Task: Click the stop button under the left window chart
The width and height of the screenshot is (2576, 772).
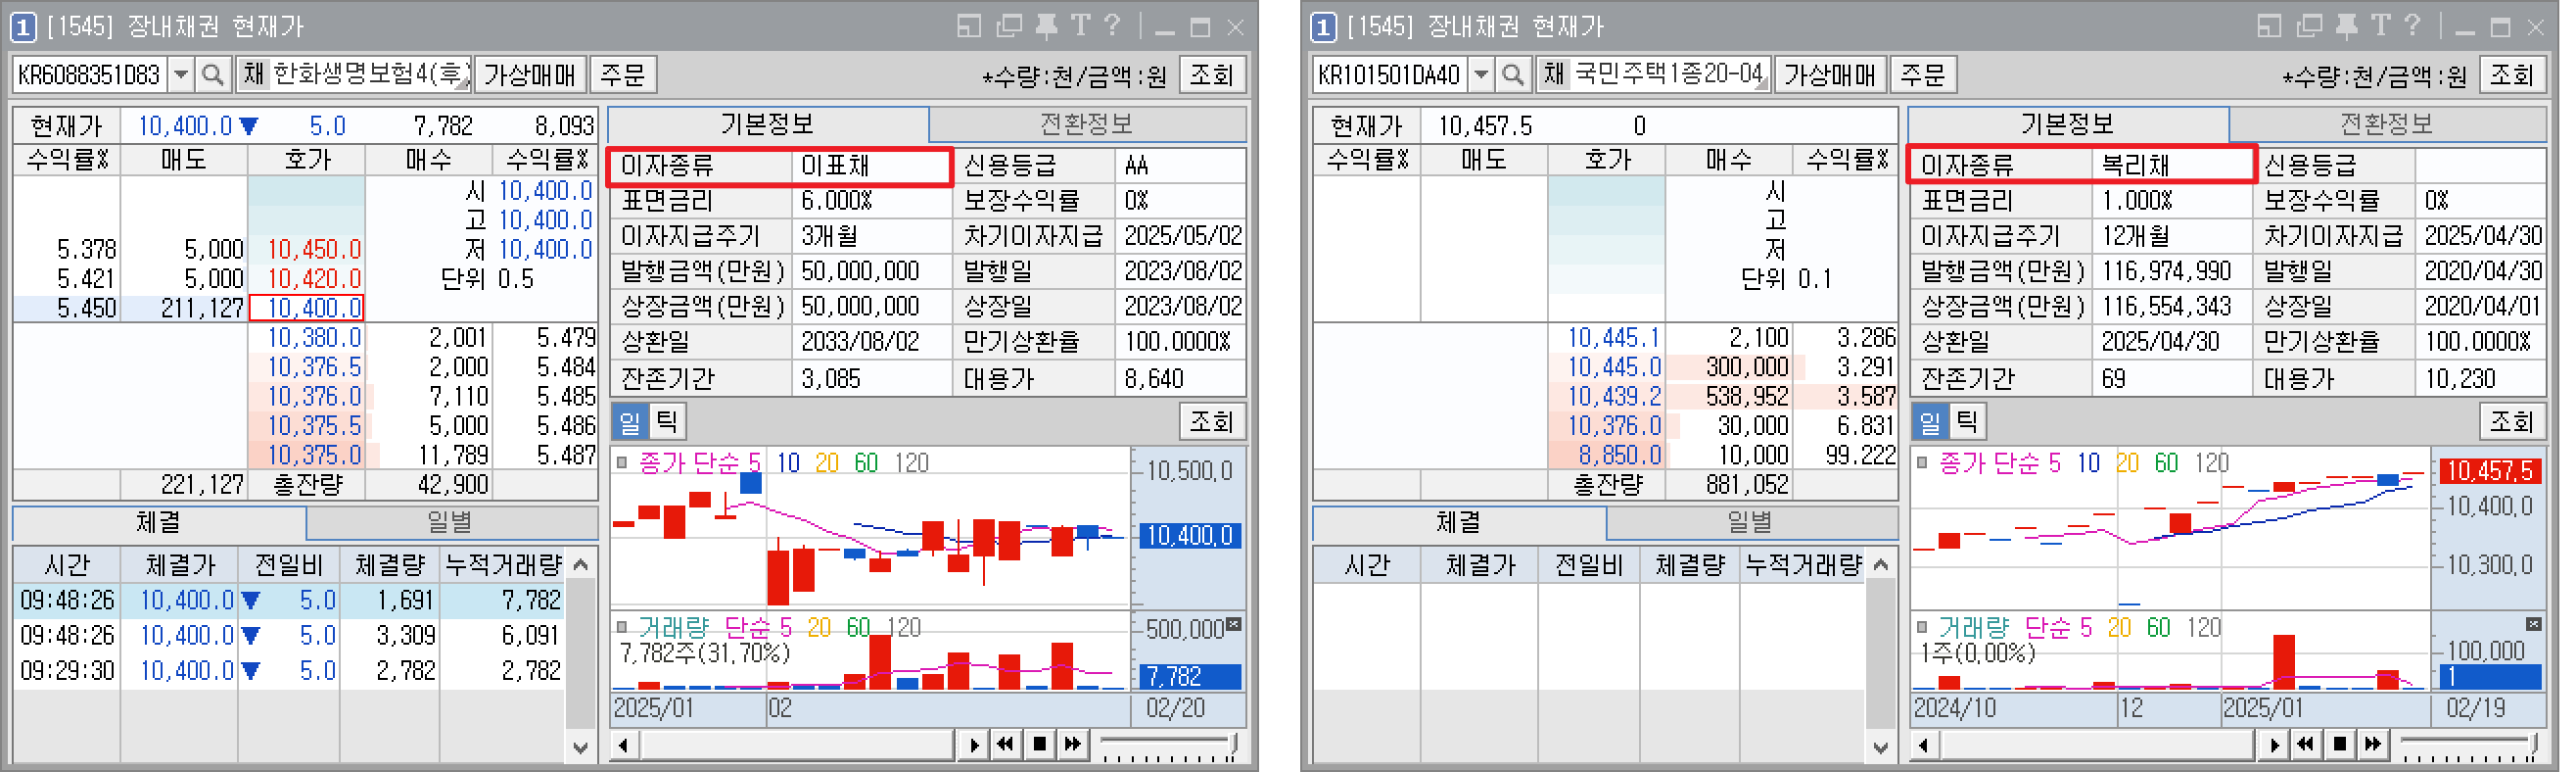Action: (1040, 744)
